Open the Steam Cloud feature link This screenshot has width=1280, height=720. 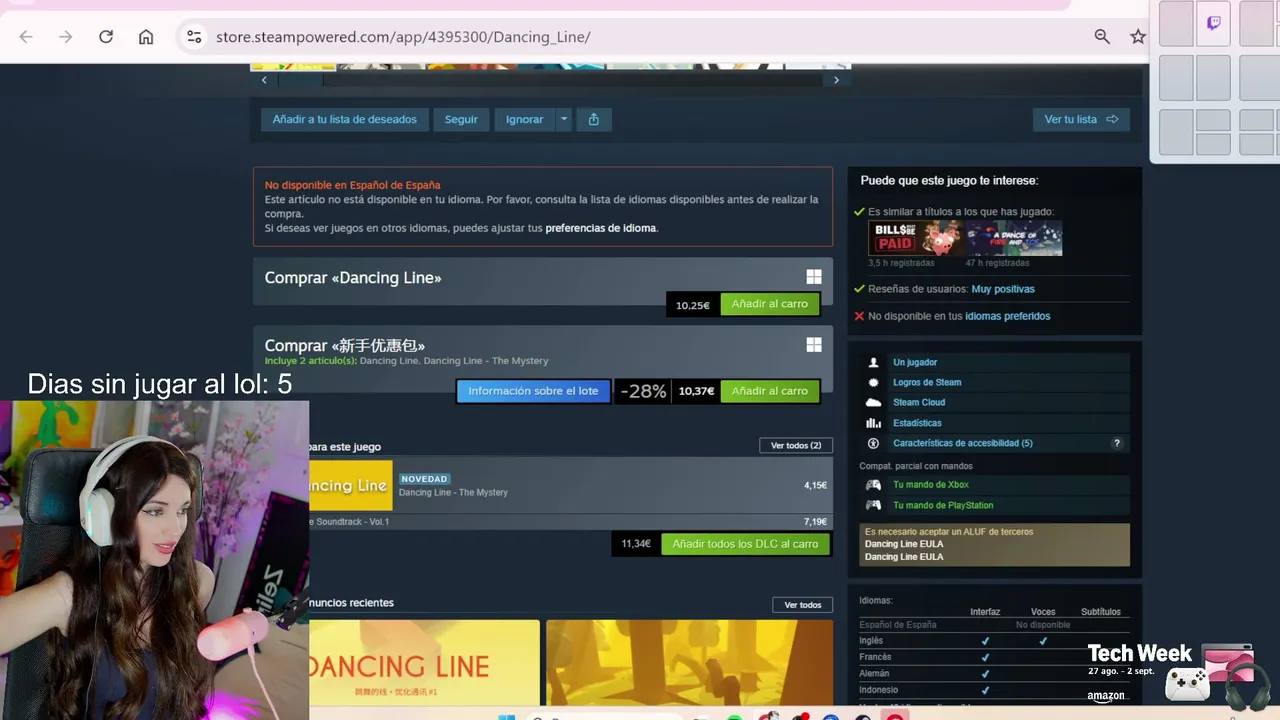[x=919, y=402]
